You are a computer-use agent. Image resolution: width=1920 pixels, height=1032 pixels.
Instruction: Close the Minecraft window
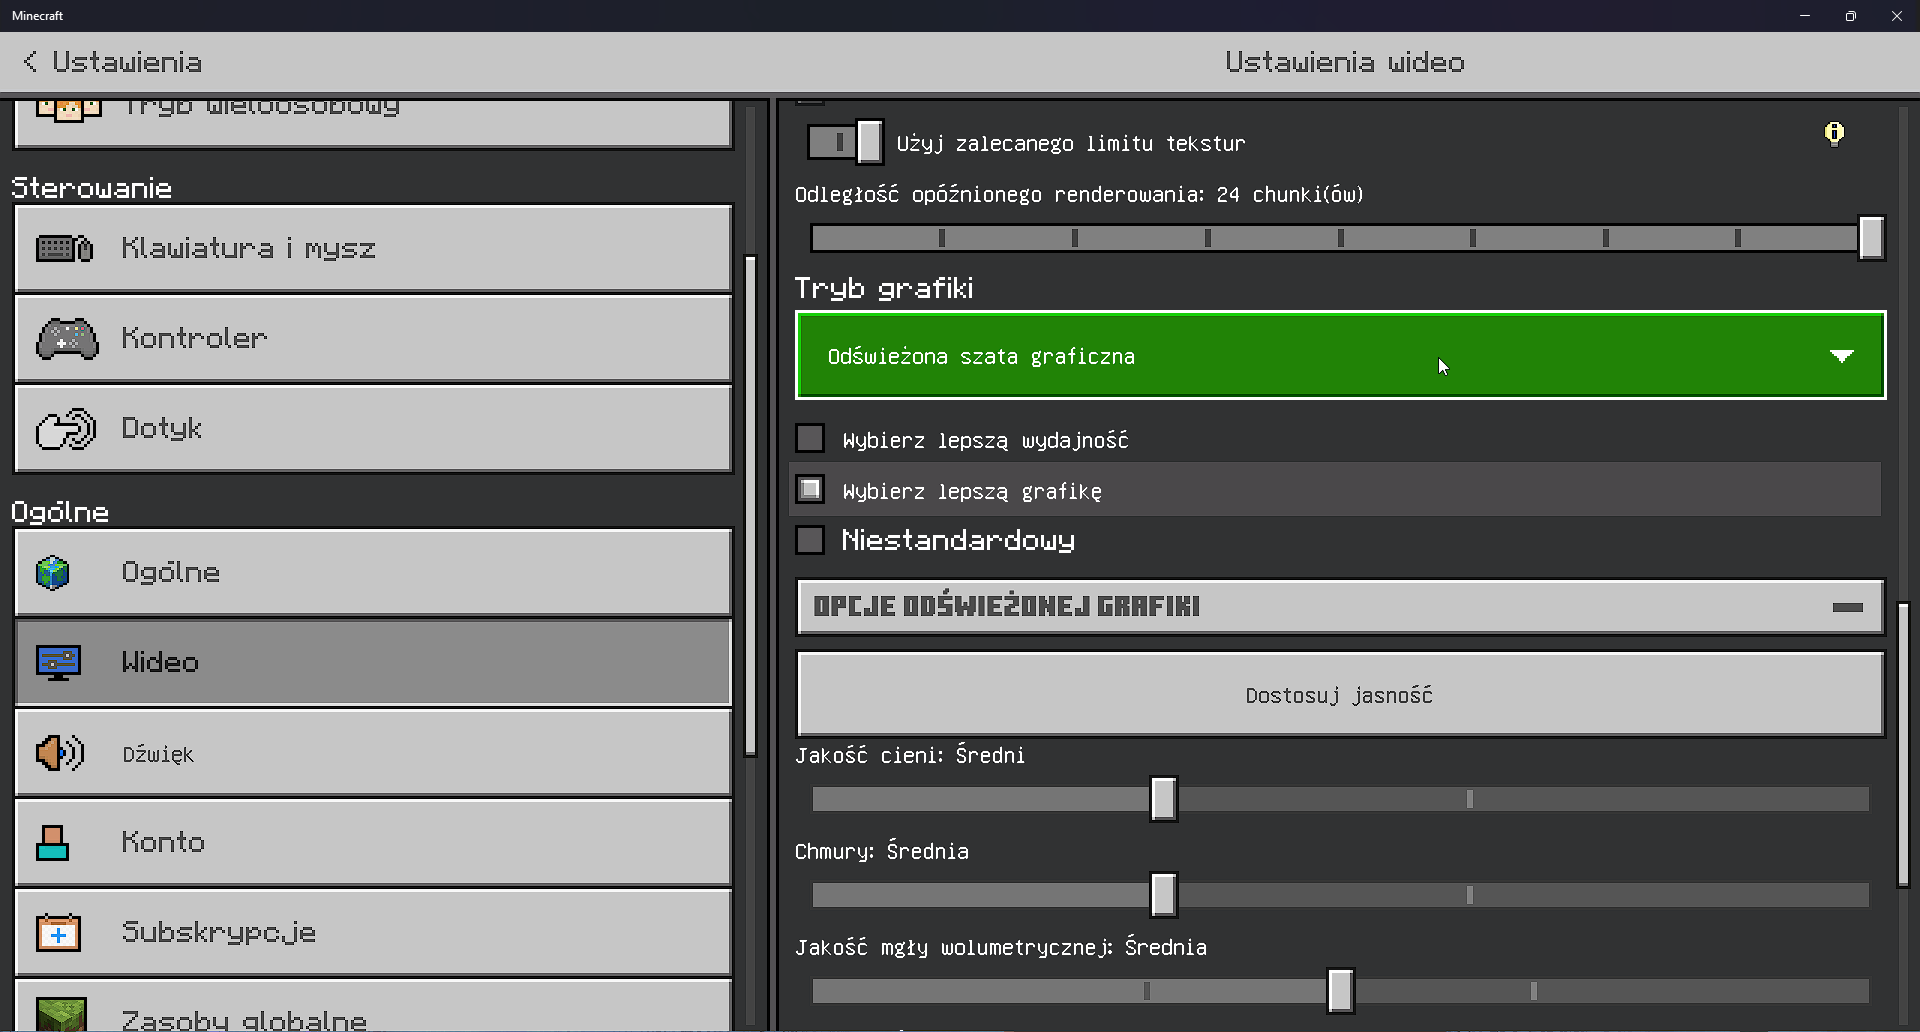pos(1897,16)
